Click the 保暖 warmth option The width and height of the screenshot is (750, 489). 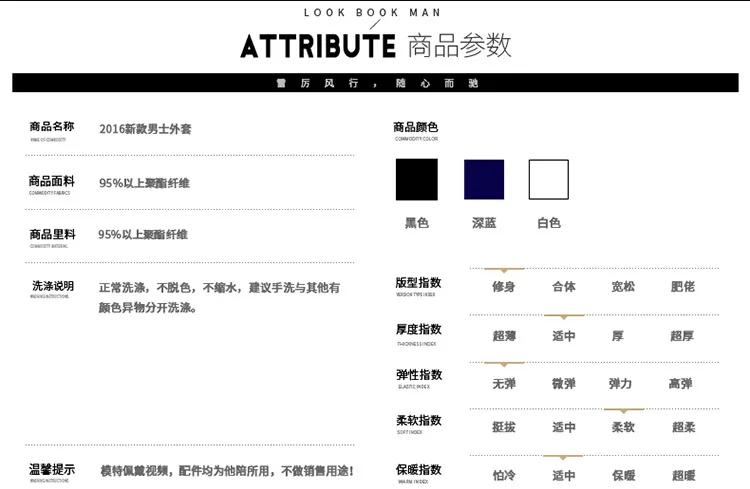click(624, 475)
